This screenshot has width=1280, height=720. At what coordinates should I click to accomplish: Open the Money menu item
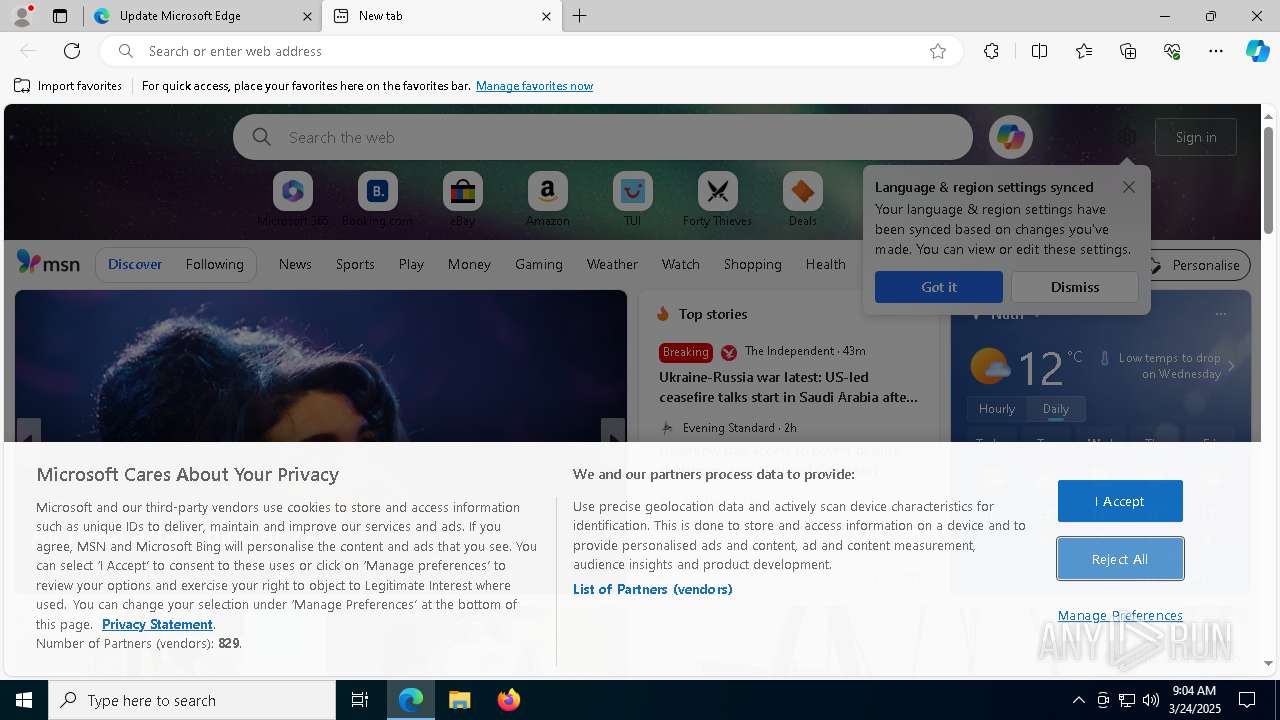pos(469,264)
